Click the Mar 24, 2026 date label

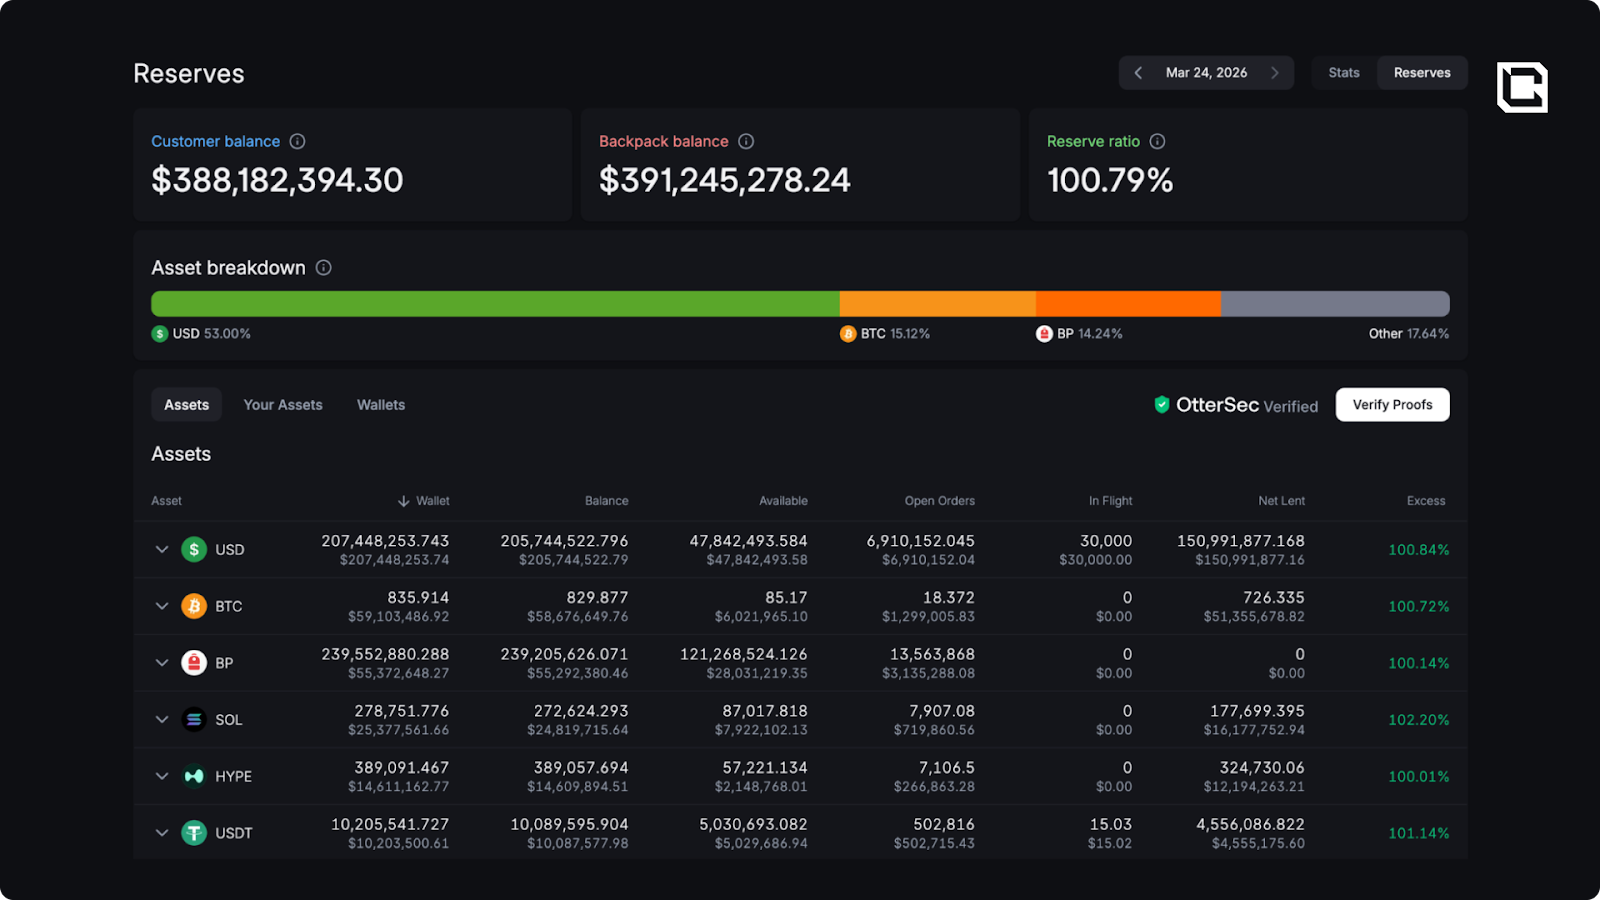click(1206, 73)
